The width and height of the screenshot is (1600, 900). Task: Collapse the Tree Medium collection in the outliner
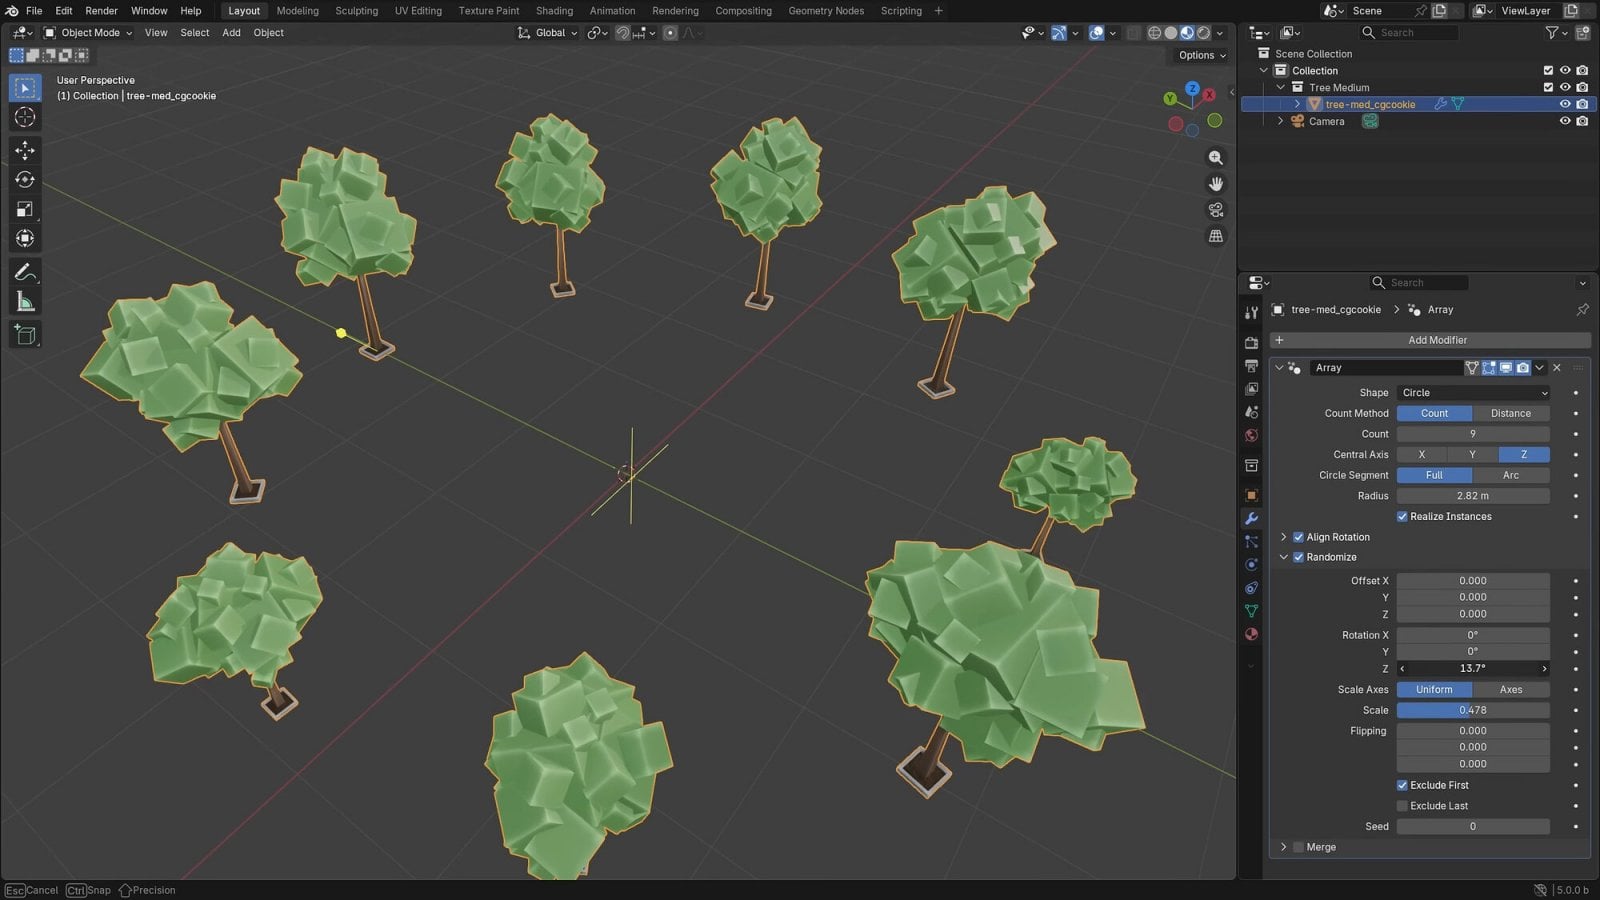pos(1280,87)
